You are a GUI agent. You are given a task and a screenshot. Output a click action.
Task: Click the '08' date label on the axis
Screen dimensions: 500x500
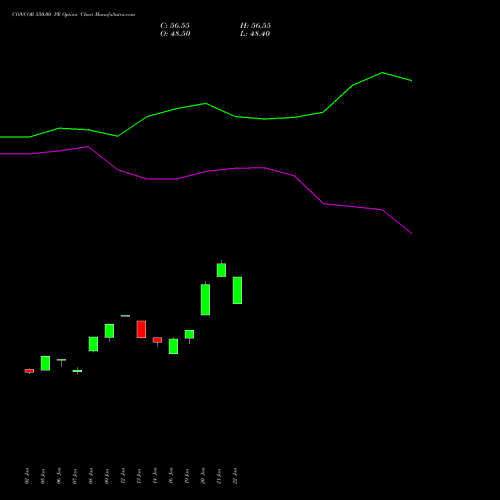(91, 476)
